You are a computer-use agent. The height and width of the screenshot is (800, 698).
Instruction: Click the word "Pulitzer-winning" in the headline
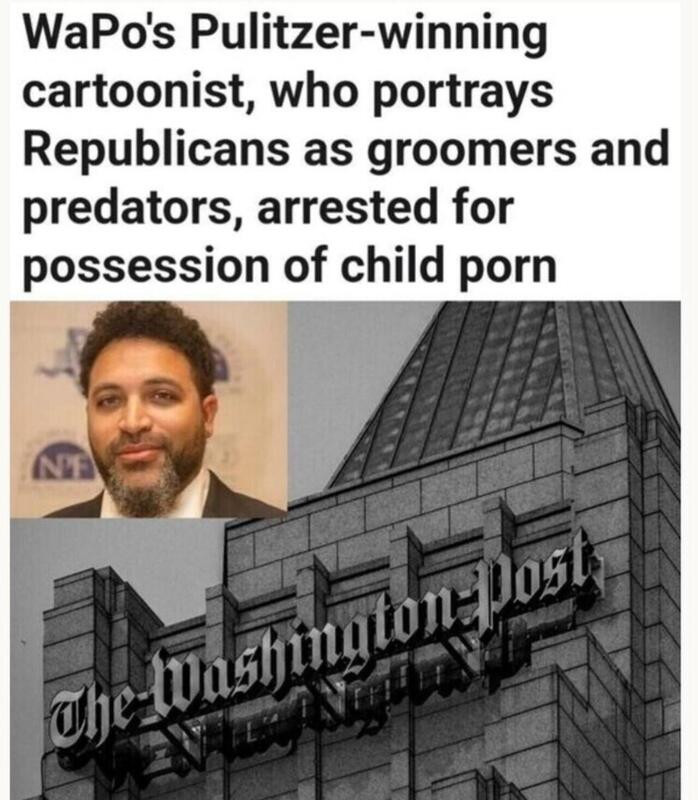(x=368, y=35)
